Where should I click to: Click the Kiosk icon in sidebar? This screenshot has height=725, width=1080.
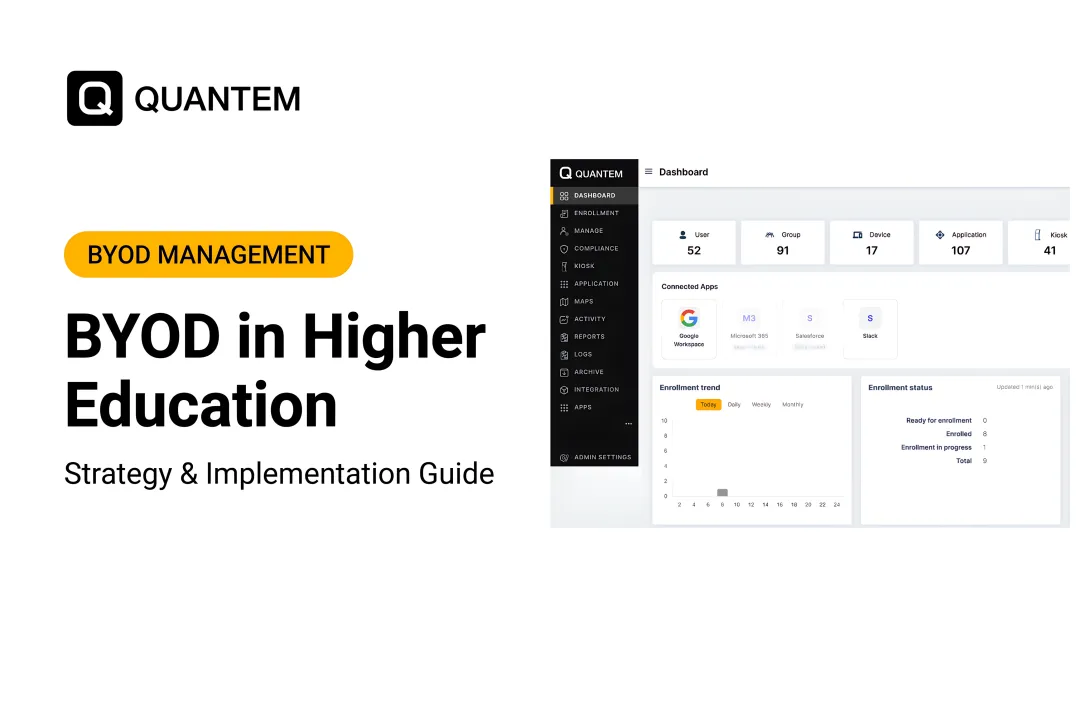[564, 266]
